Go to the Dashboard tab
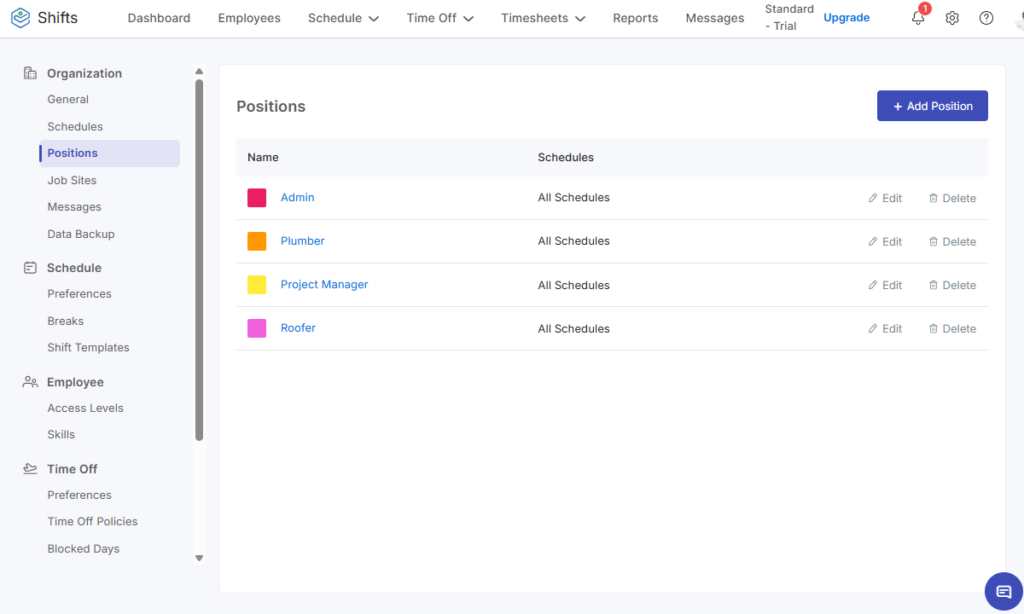The image size is (1024, 614). coord(159,18)
